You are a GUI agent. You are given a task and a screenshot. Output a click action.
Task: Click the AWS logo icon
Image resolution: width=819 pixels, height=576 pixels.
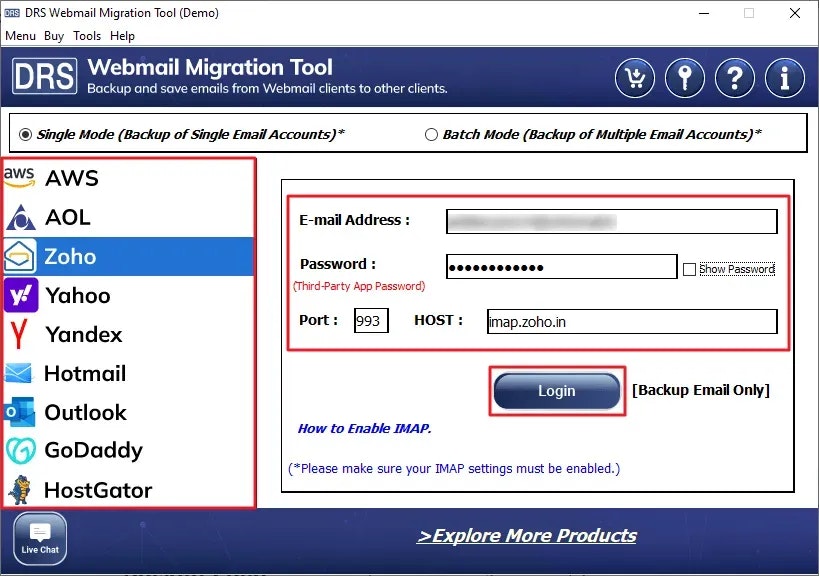19,178
